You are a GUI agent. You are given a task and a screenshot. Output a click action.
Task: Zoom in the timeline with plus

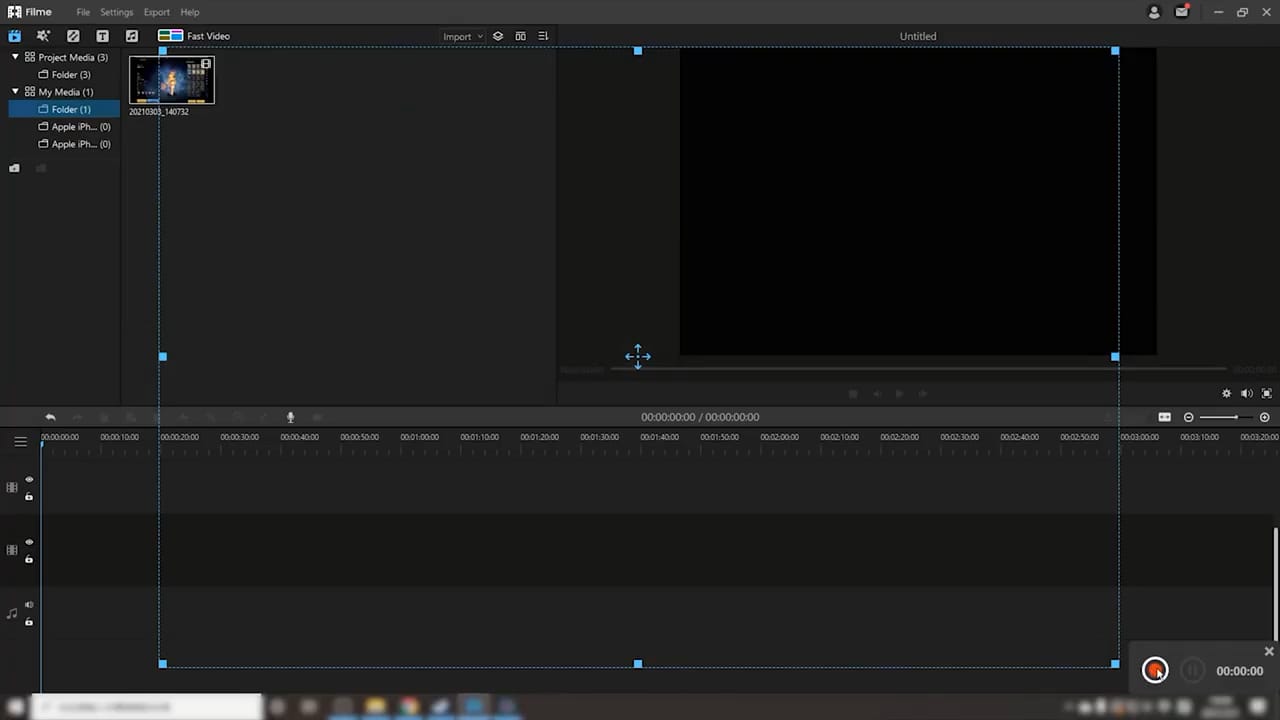(1265, 417)
